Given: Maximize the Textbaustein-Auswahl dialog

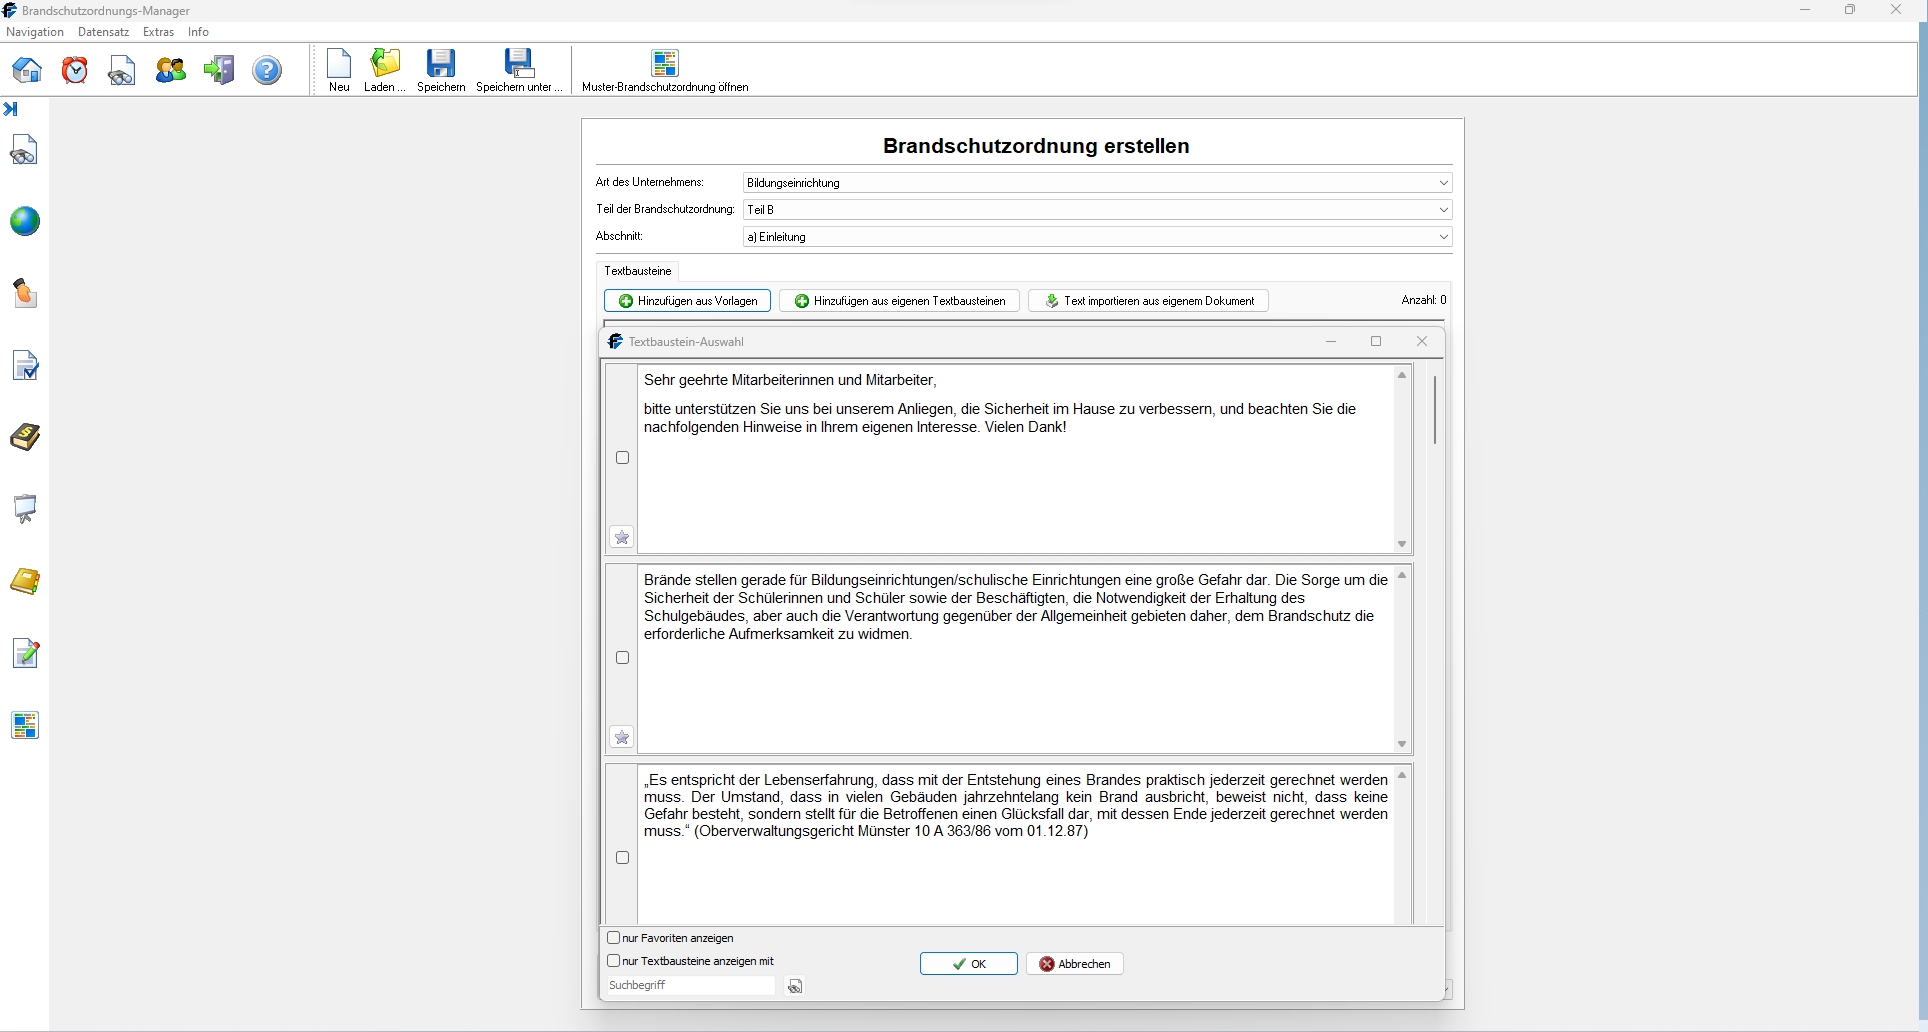Looking at the screenshot, I should coord(1376,342).
